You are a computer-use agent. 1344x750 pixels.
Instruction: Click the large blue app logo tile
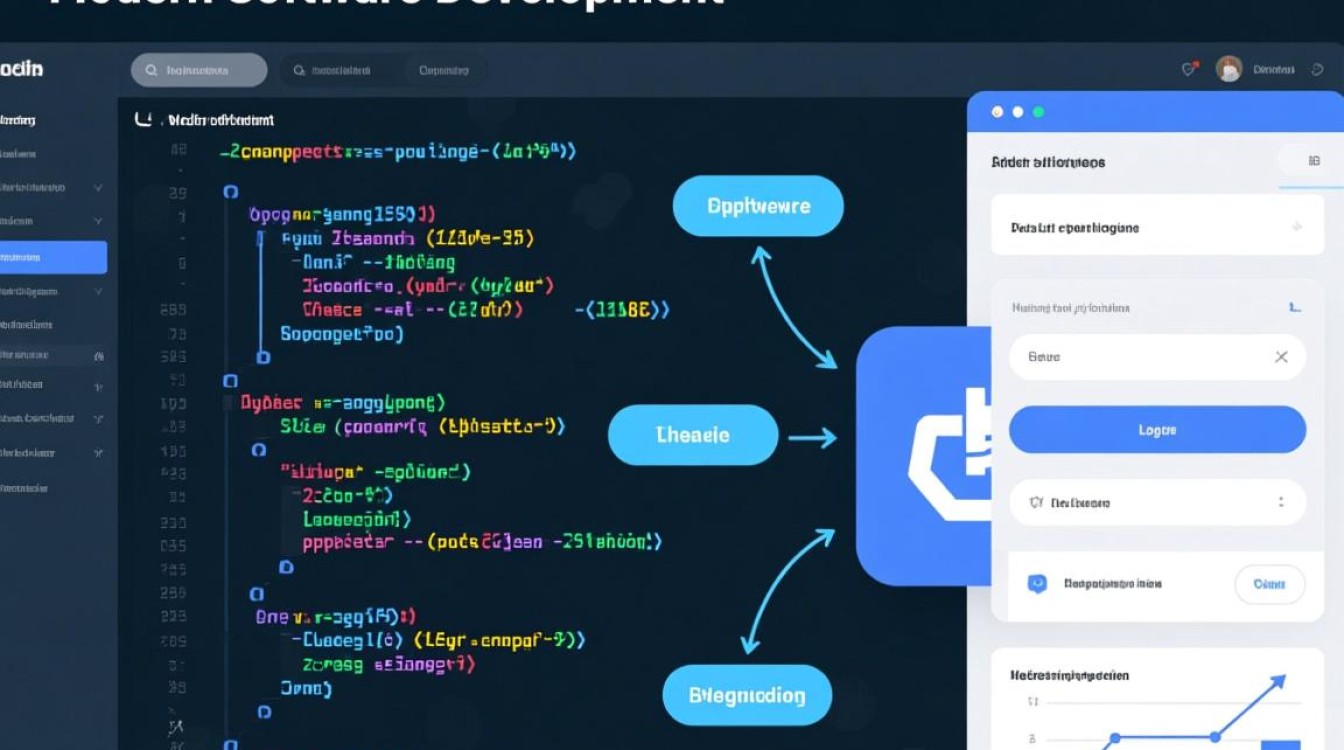coord(920,456)
